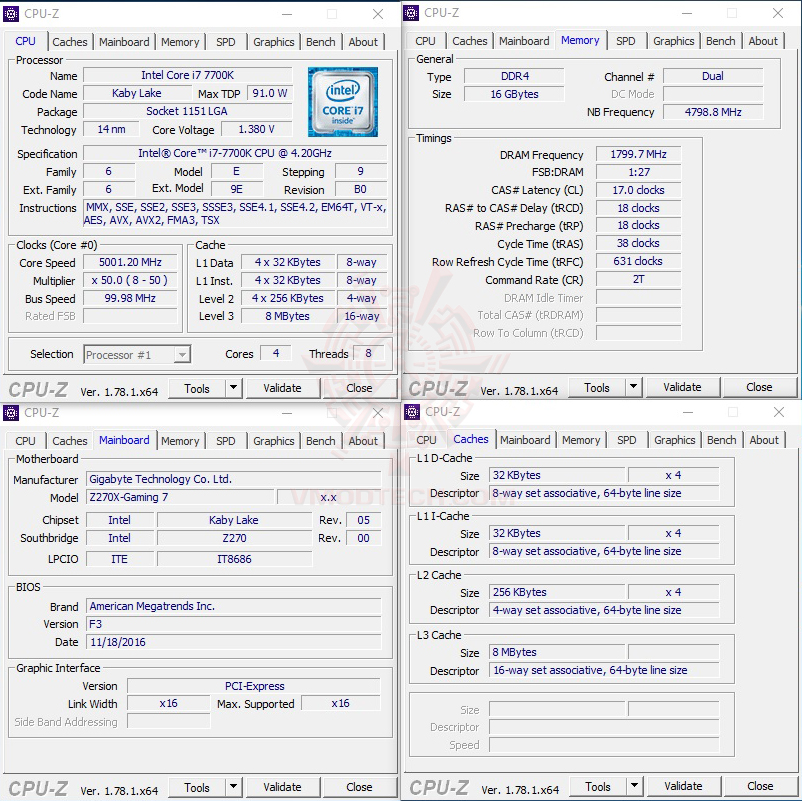Click the CPU-Z icon in the Caches window titlebar
The image size is (802, 801).
pos(409,413)
